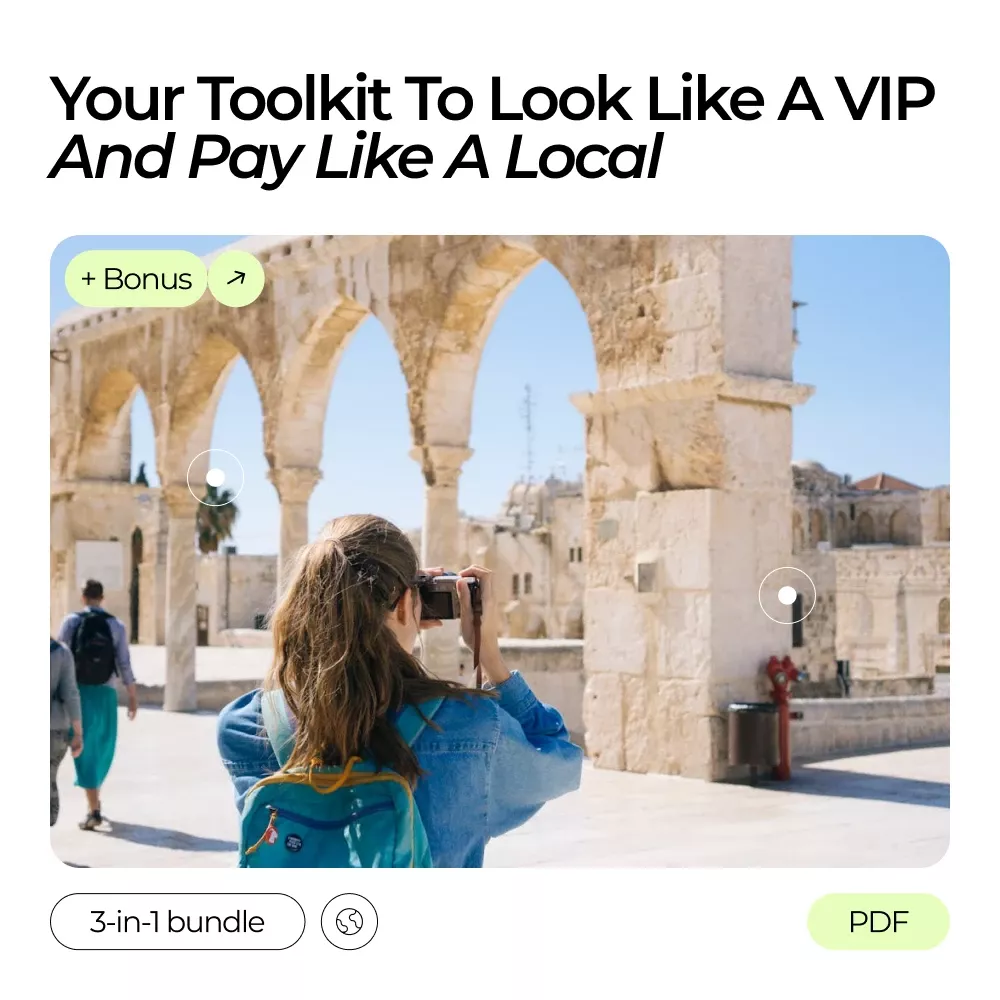Click the italic text And Pay Like A Local

[356, 157]
